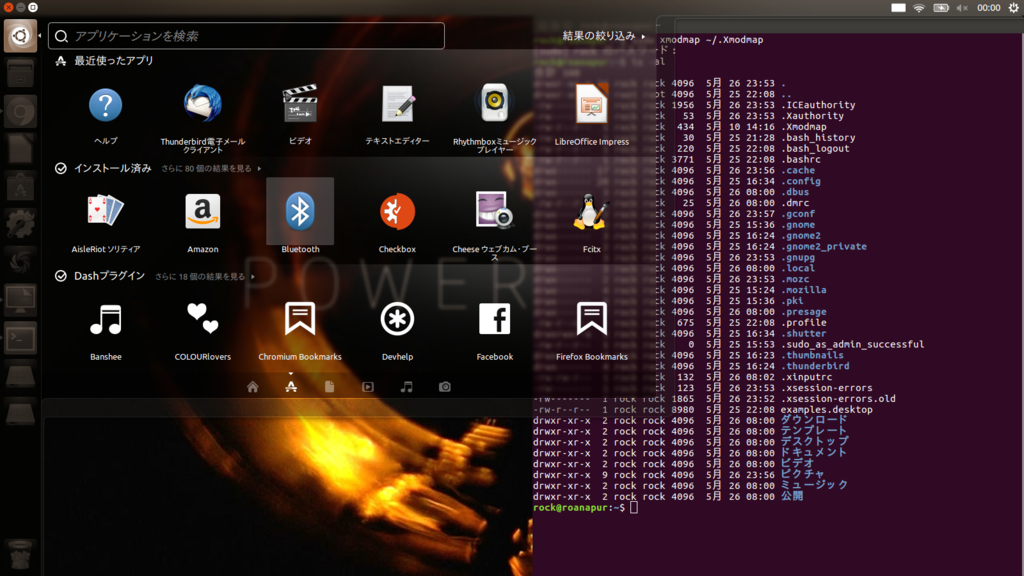Show 18 more Dash plugin results
1024x576 pixels.
[204, 276]
